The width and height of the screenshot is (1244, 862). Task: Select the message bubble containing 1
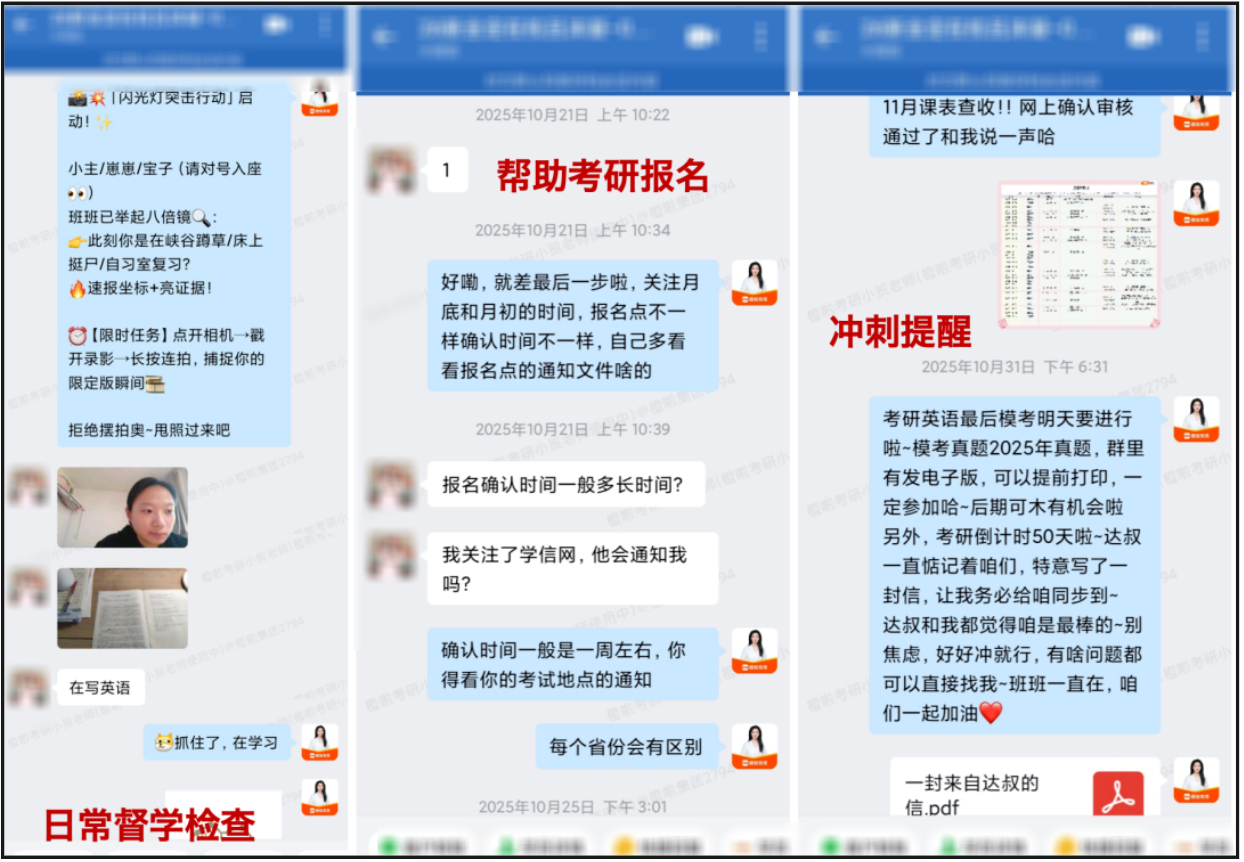click(446, 170)
